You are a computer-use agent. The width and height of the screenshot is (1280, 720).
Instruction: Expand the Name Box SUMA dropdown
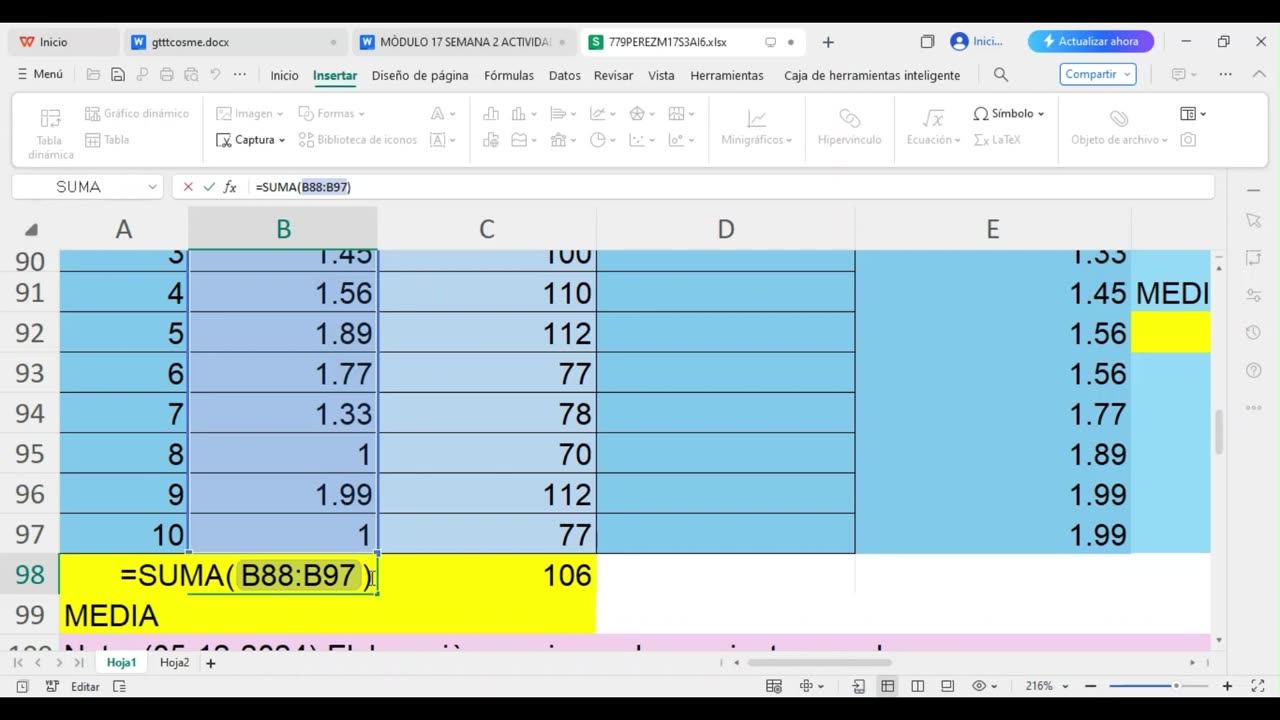[x=152, y=187]
